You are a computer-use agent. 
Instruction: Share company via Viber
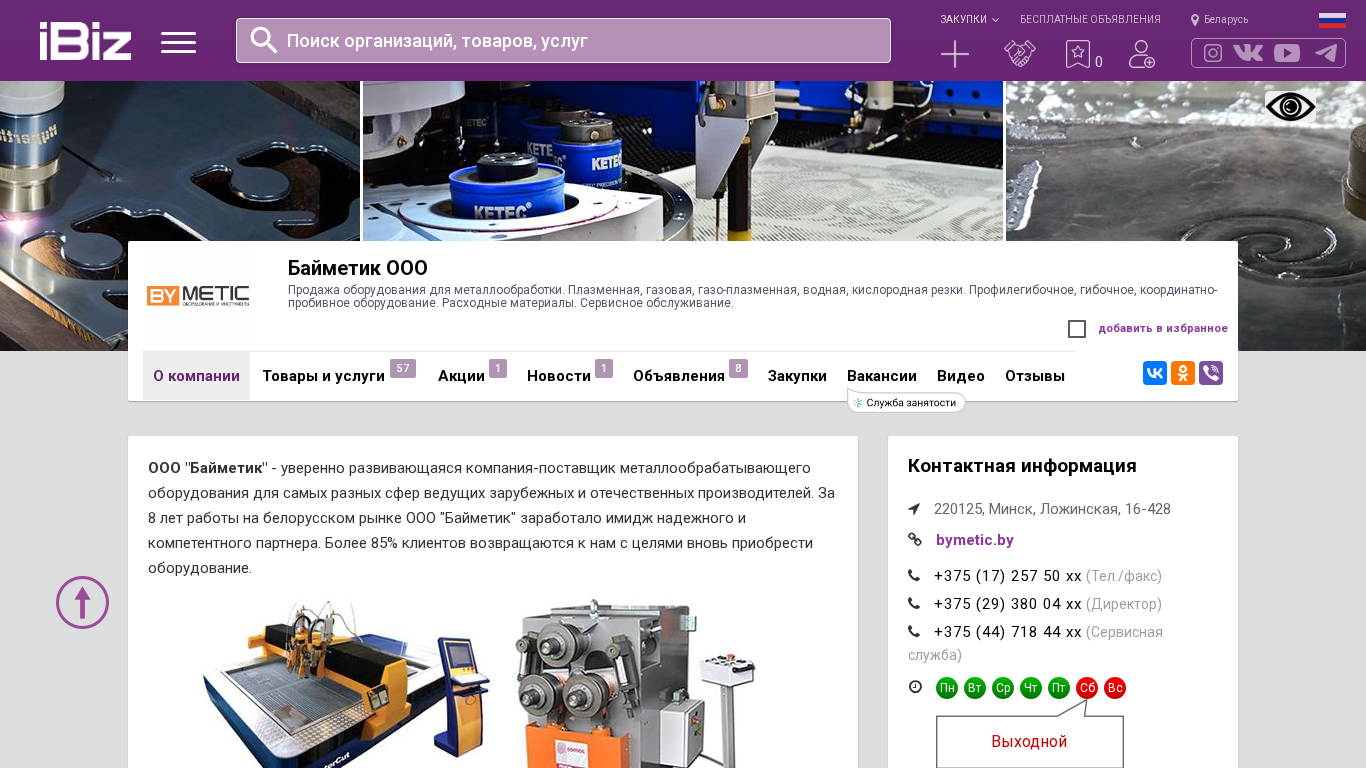tap(1211, 373)
